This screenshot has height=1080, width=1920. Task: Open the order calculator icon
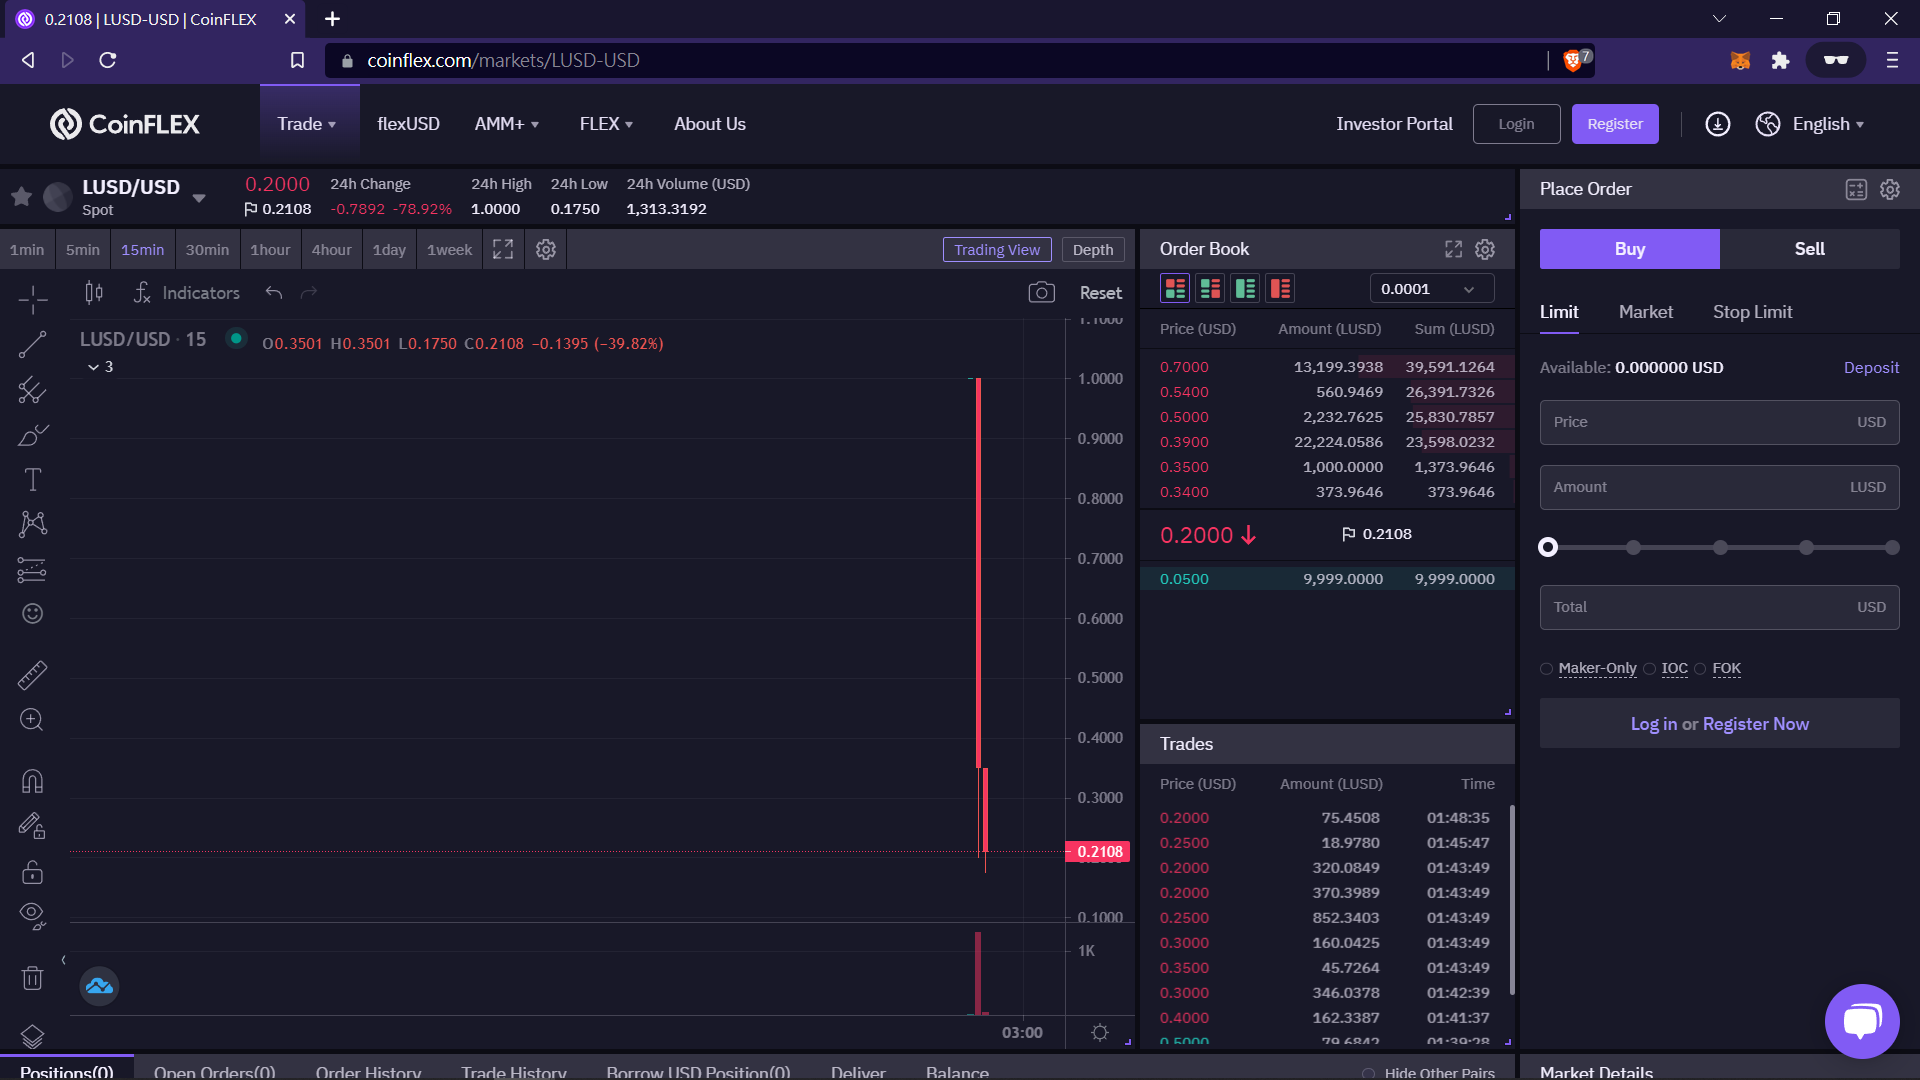coord(1856,190)
